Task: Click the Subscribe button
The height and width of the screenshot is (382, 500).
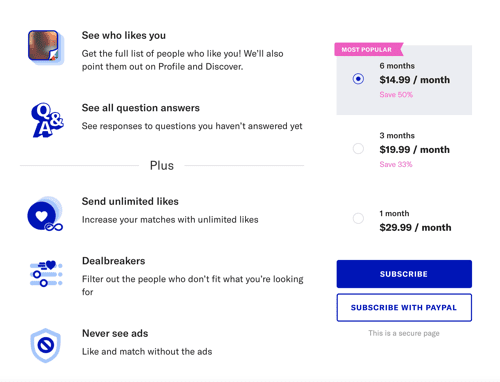Action: pos(404,274)
